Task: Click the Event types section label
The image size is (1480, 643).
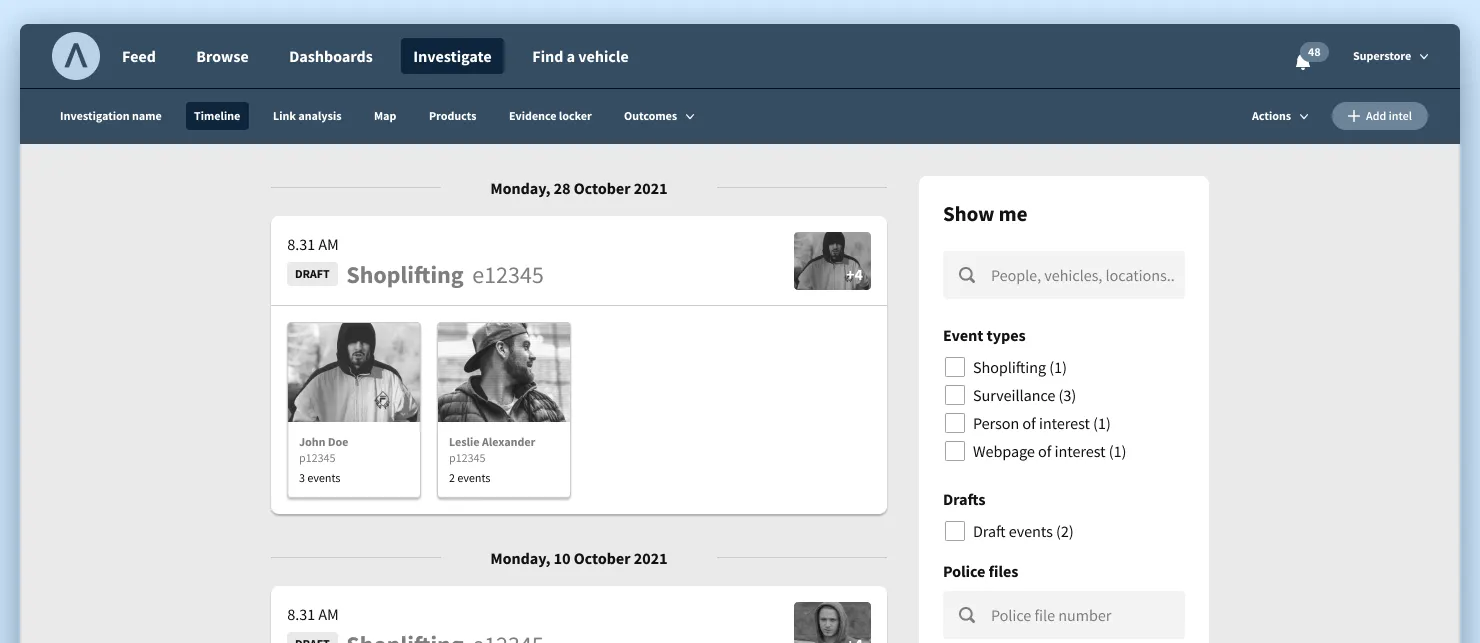Action: pos(984,336)
